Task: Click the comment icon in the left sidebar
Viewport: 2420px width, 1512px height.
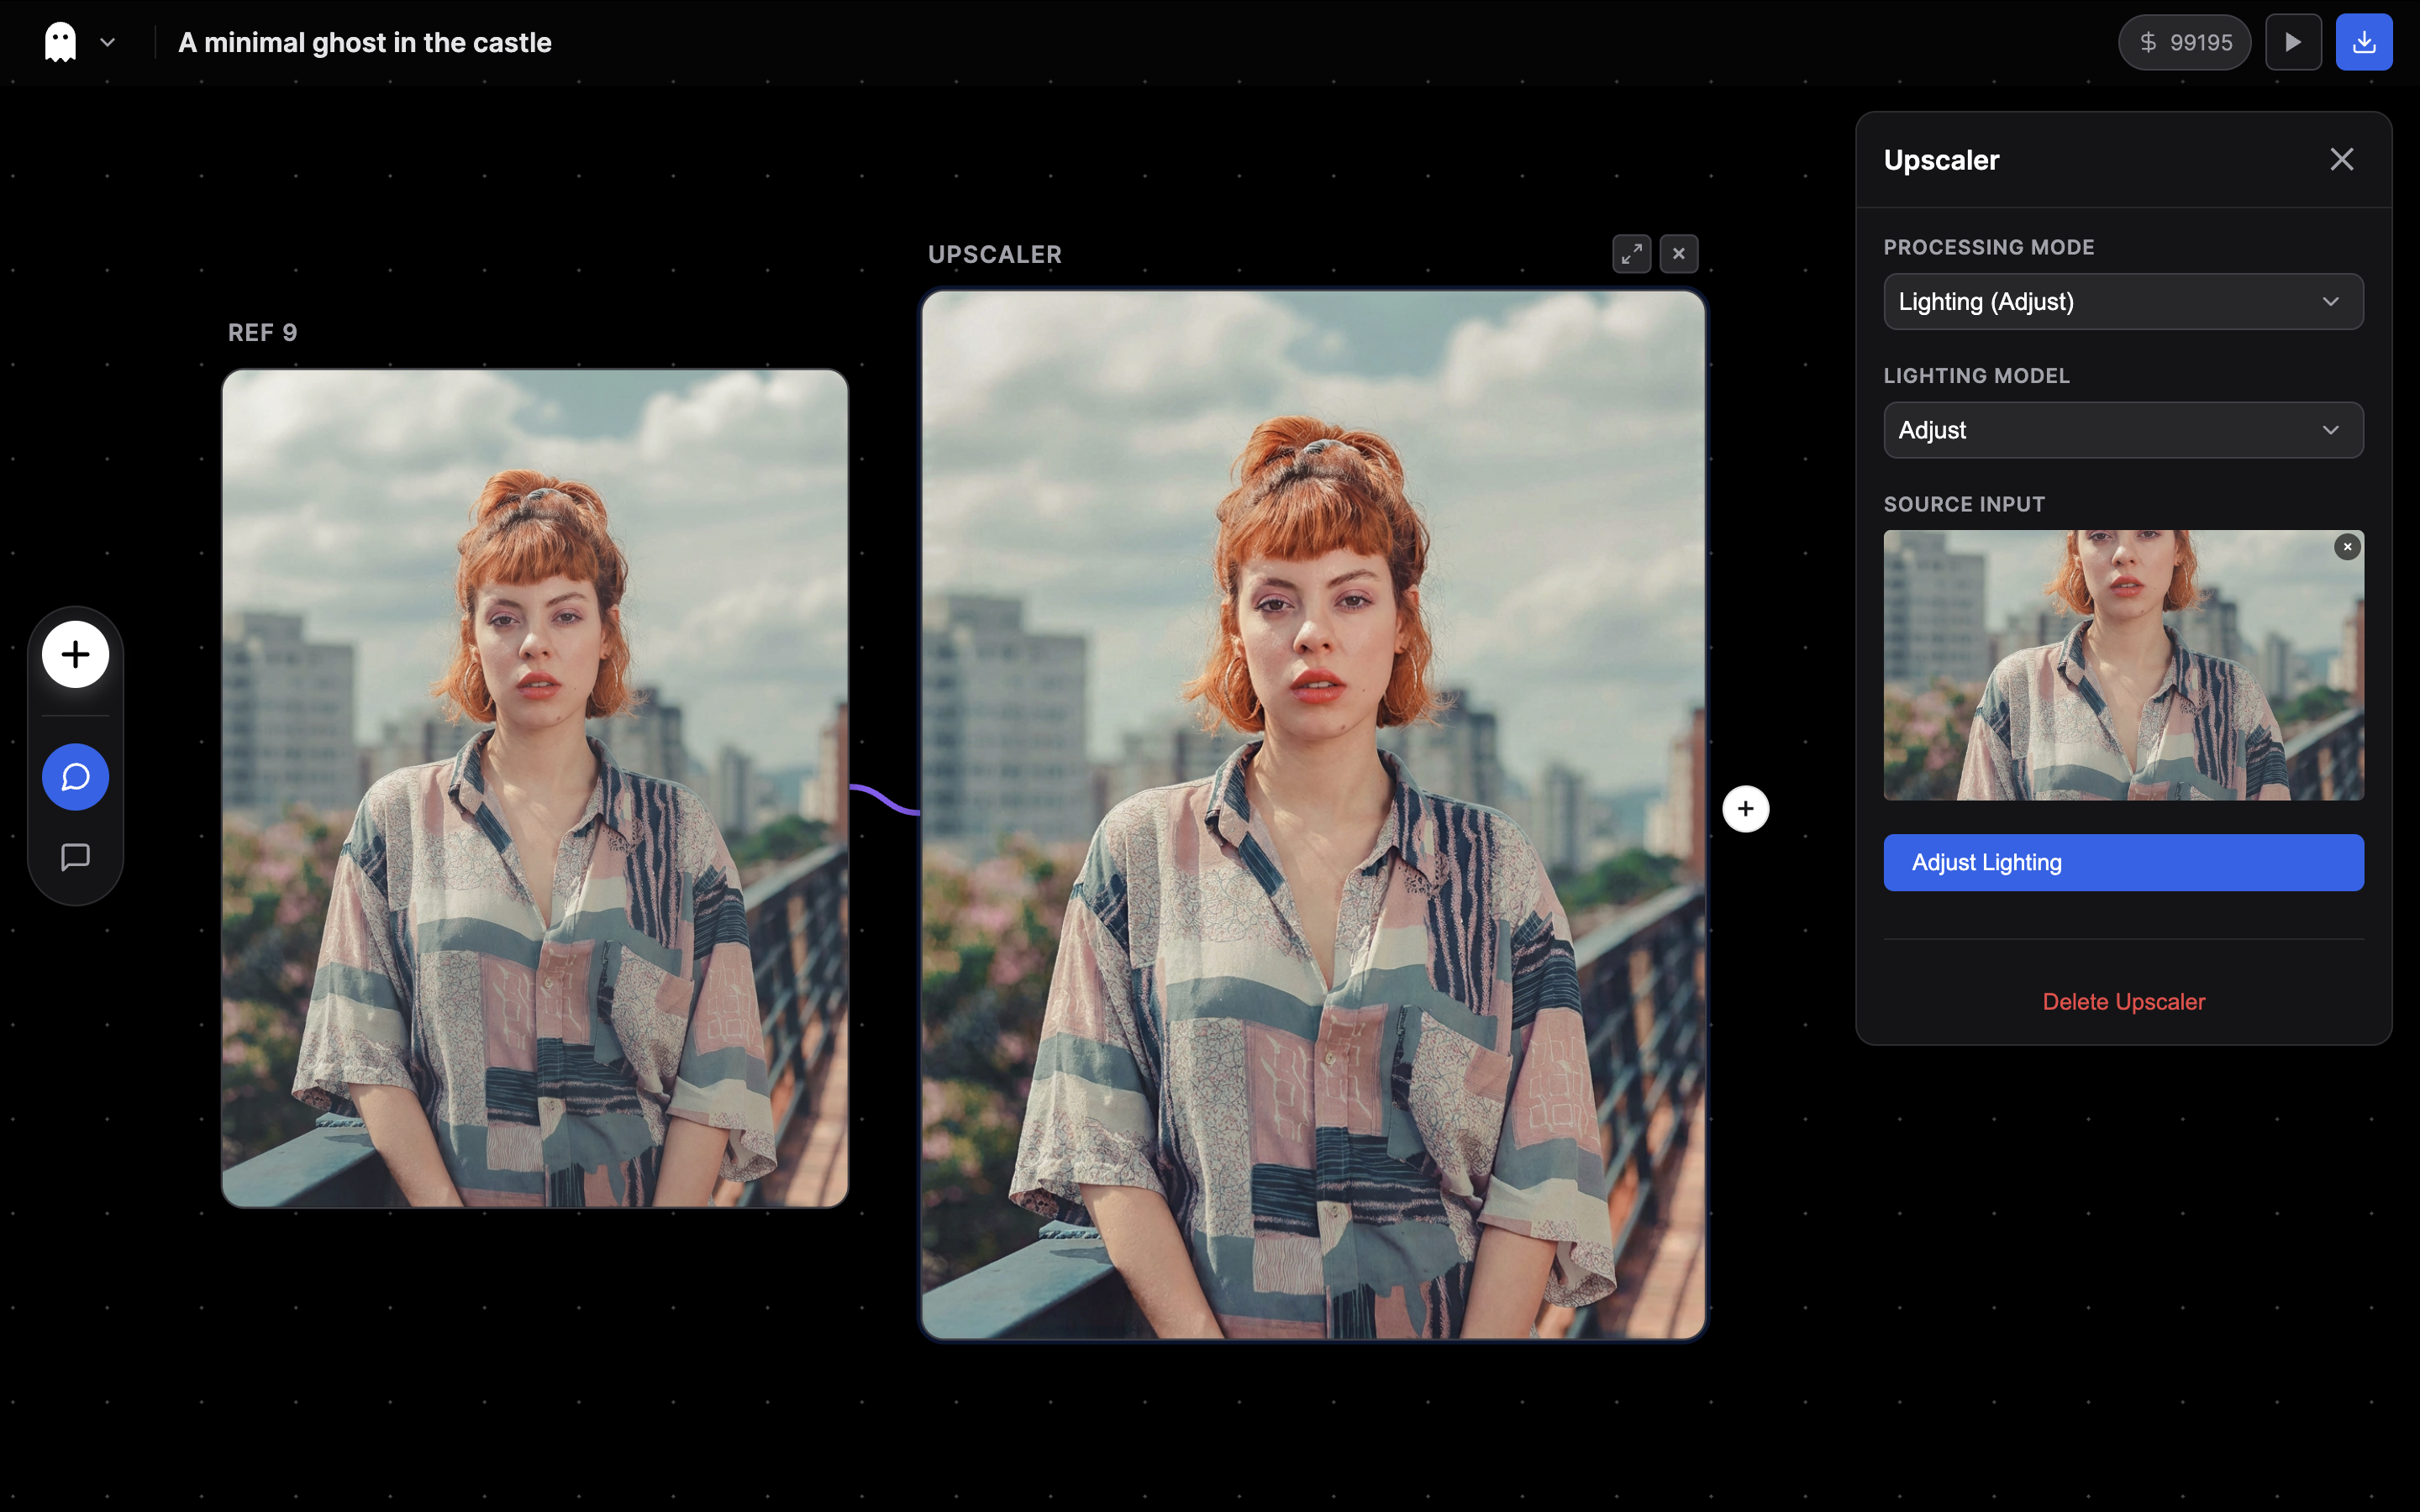Action: pos(75,856)
